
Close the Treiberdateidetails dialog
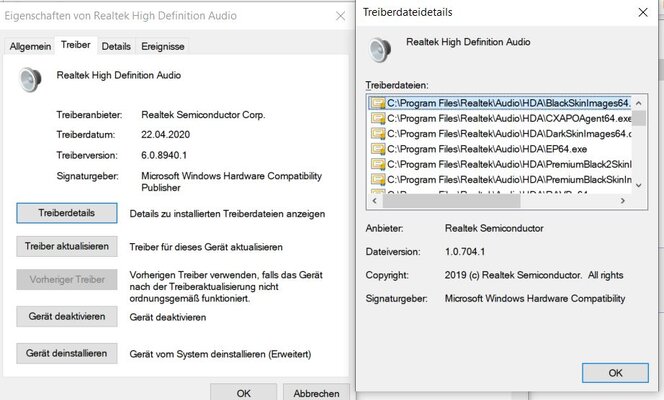pyautogui.click(x=643, y=12)
